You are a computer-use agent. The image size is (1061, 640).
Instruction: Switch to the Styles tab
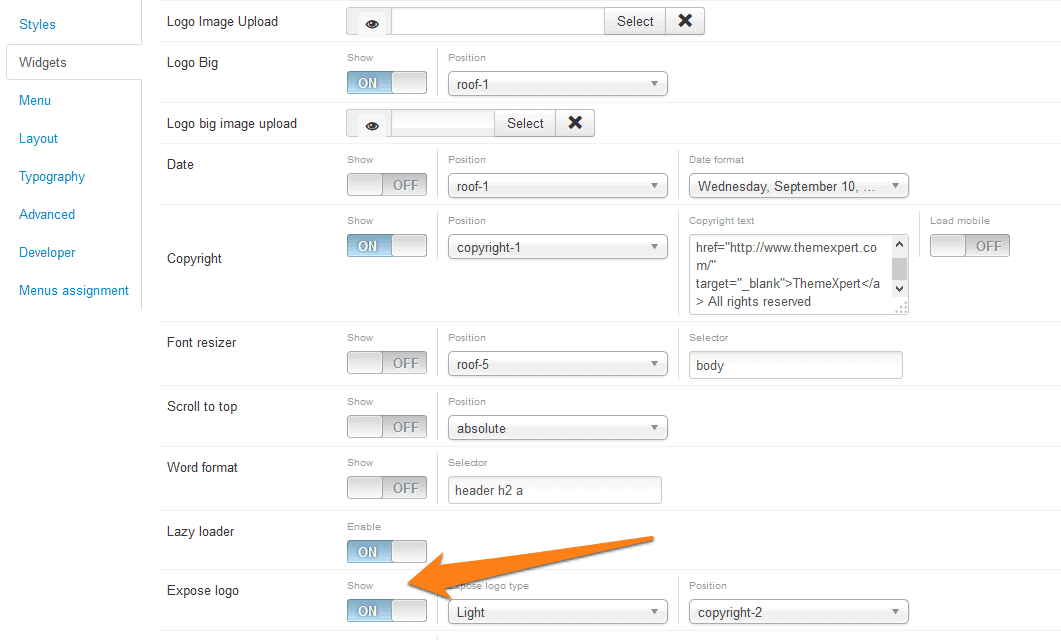click(38, 24)
